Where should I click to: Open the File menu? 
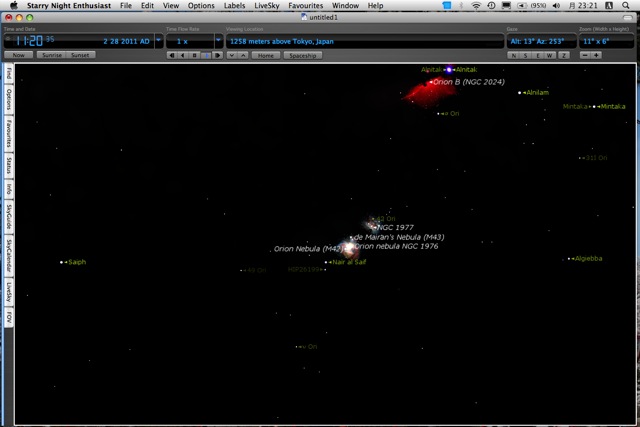126,6
